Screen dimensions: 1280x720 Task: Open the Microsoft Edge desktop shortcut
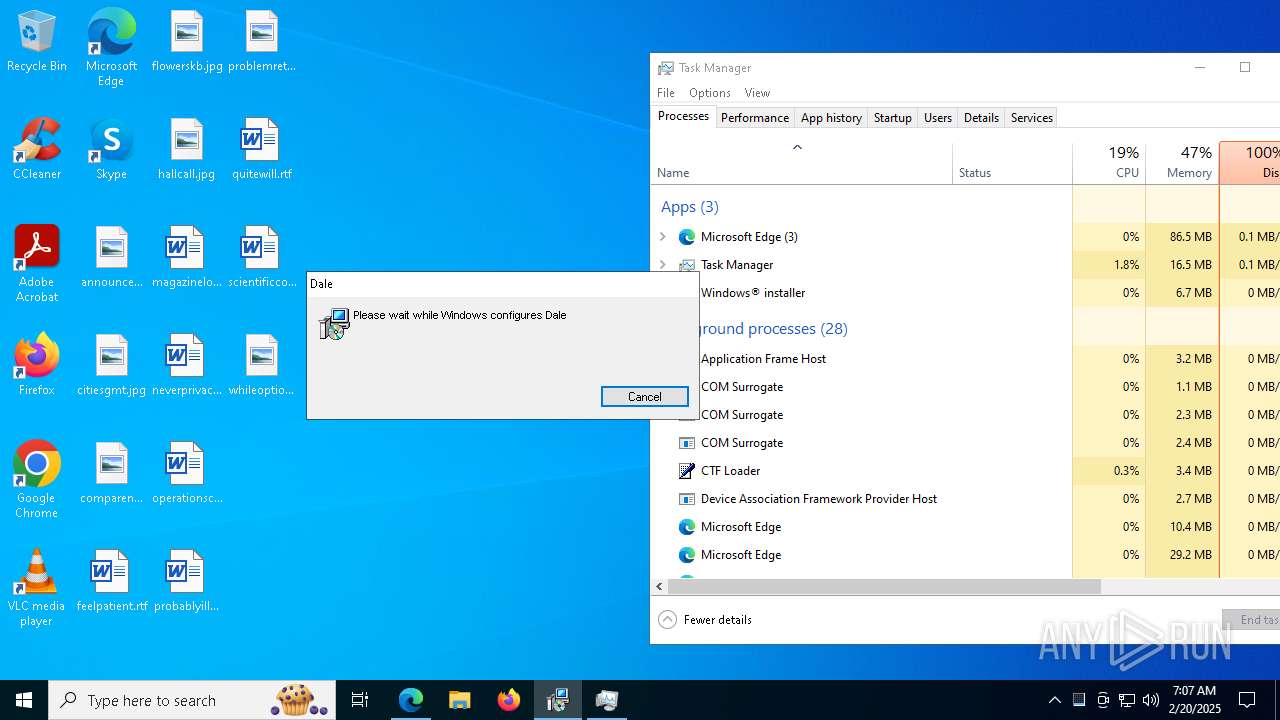tap(111, 48)
